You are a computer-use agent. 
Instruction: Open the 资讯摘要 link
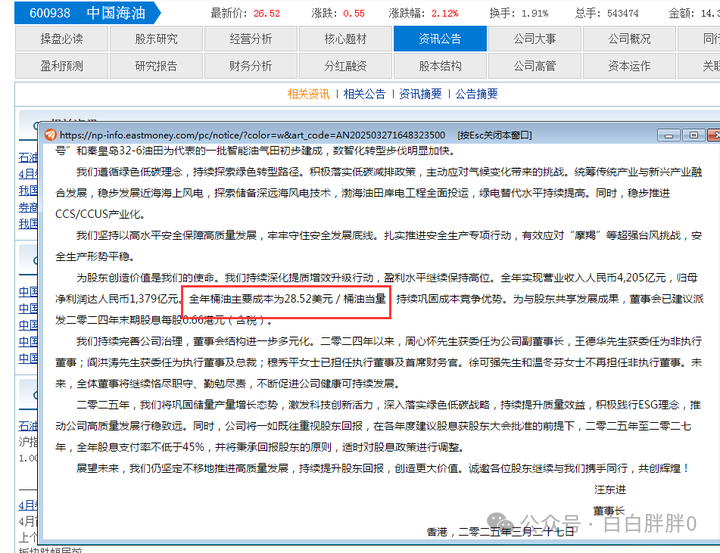pos(420,94)
